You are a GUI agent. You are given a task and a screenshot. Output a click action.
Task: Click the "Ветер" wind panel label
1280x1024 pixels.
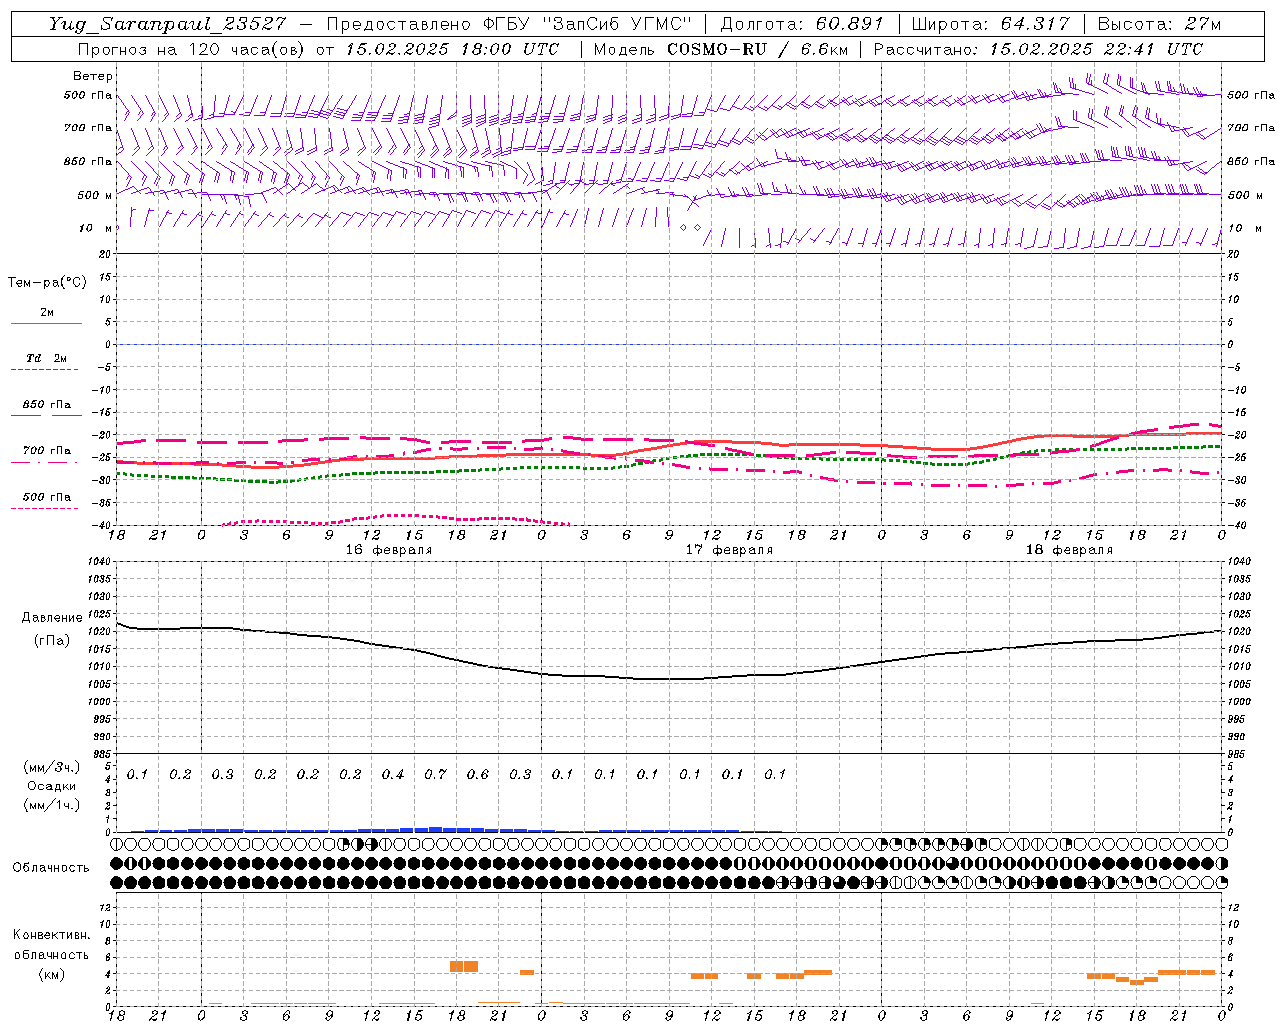coord(93,76)
